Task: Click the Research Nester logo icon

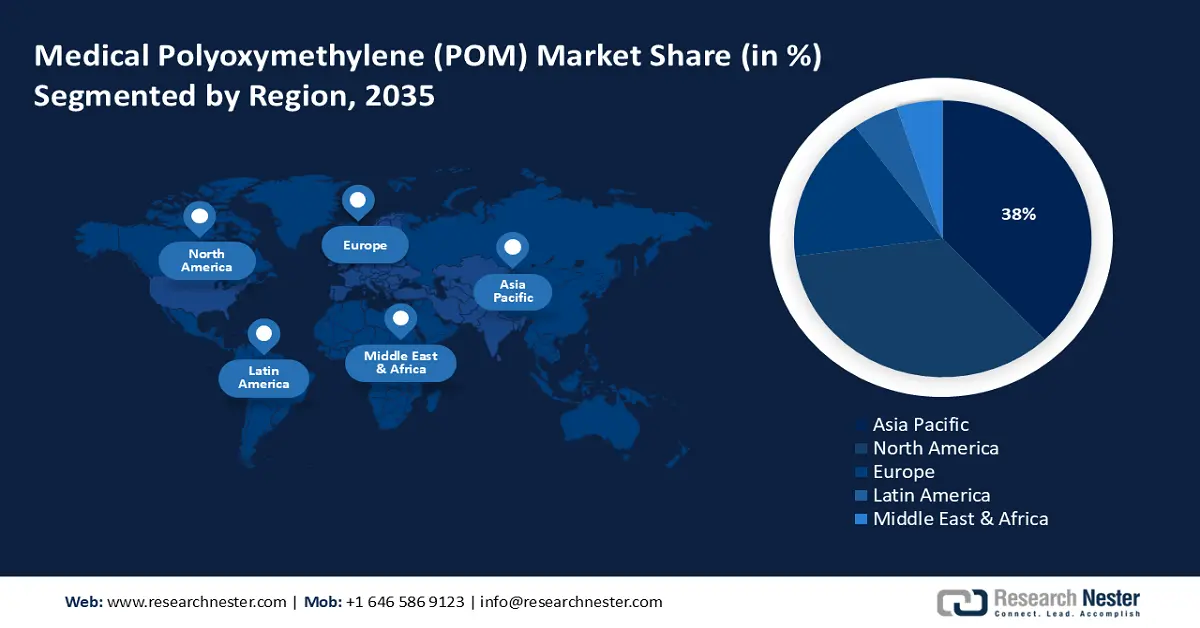Action: tap(961, 602)
